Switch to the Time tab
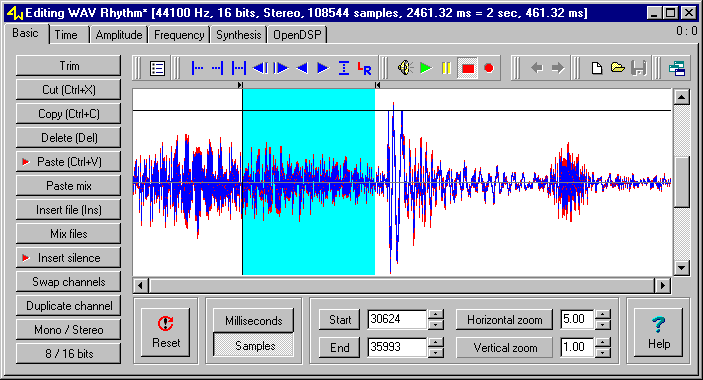The height and width of the screenshot is (380, 703). [66, 35]
